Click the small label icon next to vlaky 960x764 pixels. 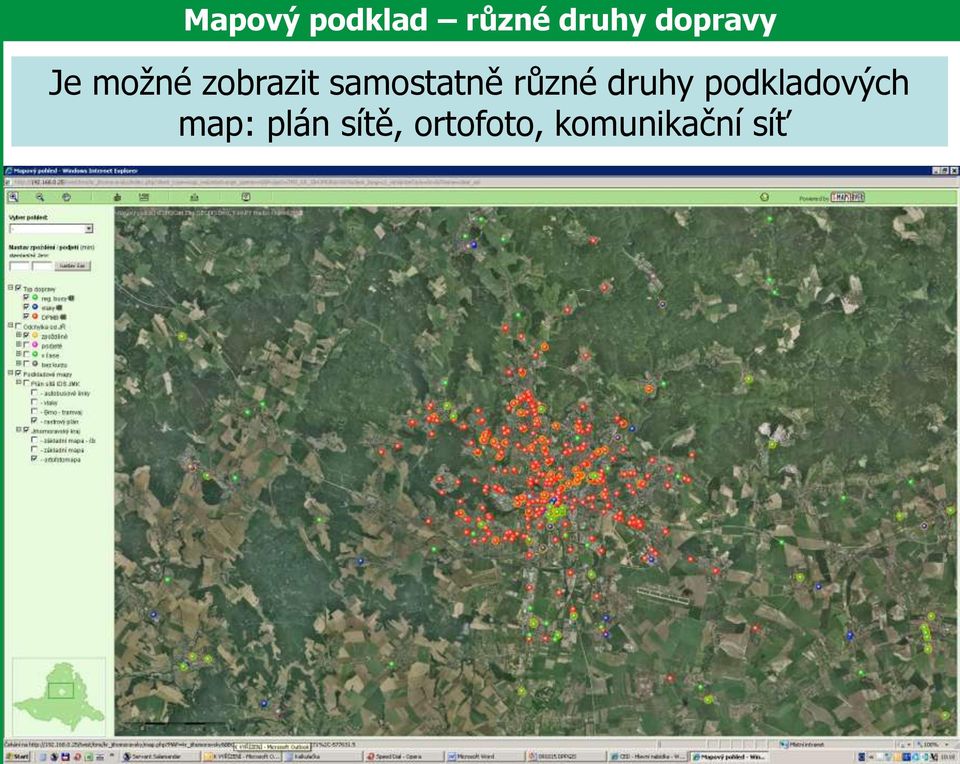click(59, 308)
